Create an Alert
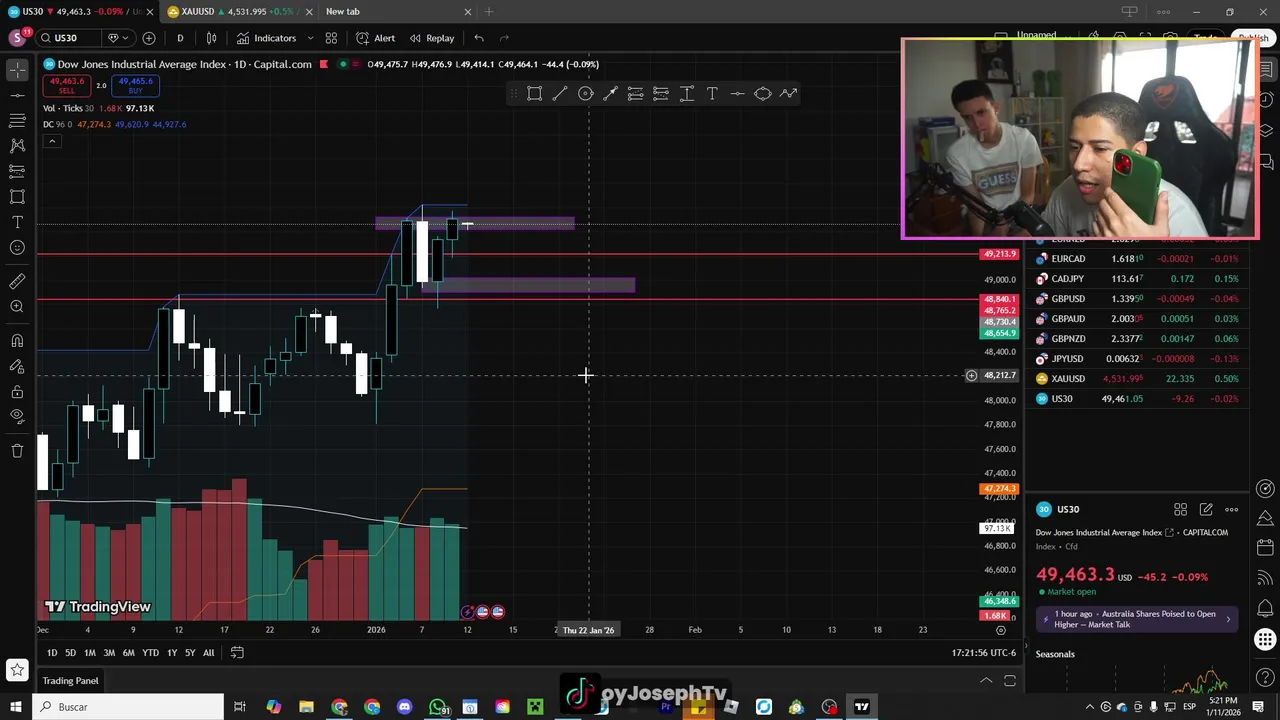Viewport: 1280px width, 720px height. [375, 38]
